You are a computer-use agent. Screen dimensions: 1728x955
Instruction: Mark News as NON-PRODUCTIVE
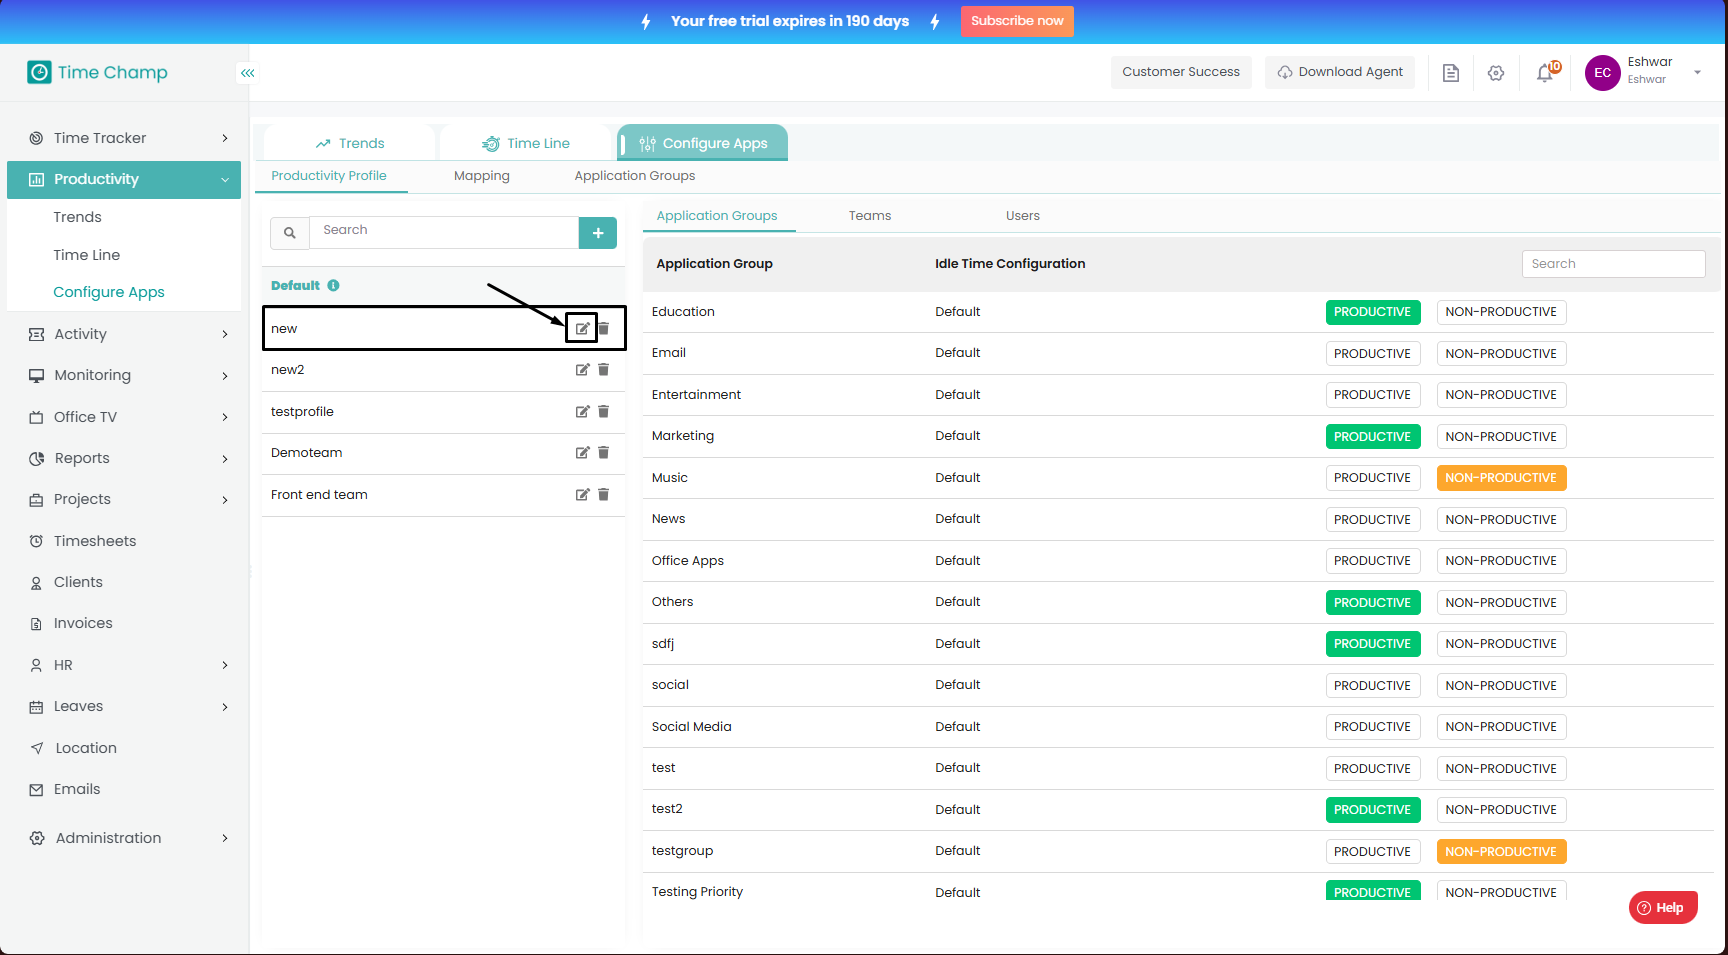click(1501, 520)
